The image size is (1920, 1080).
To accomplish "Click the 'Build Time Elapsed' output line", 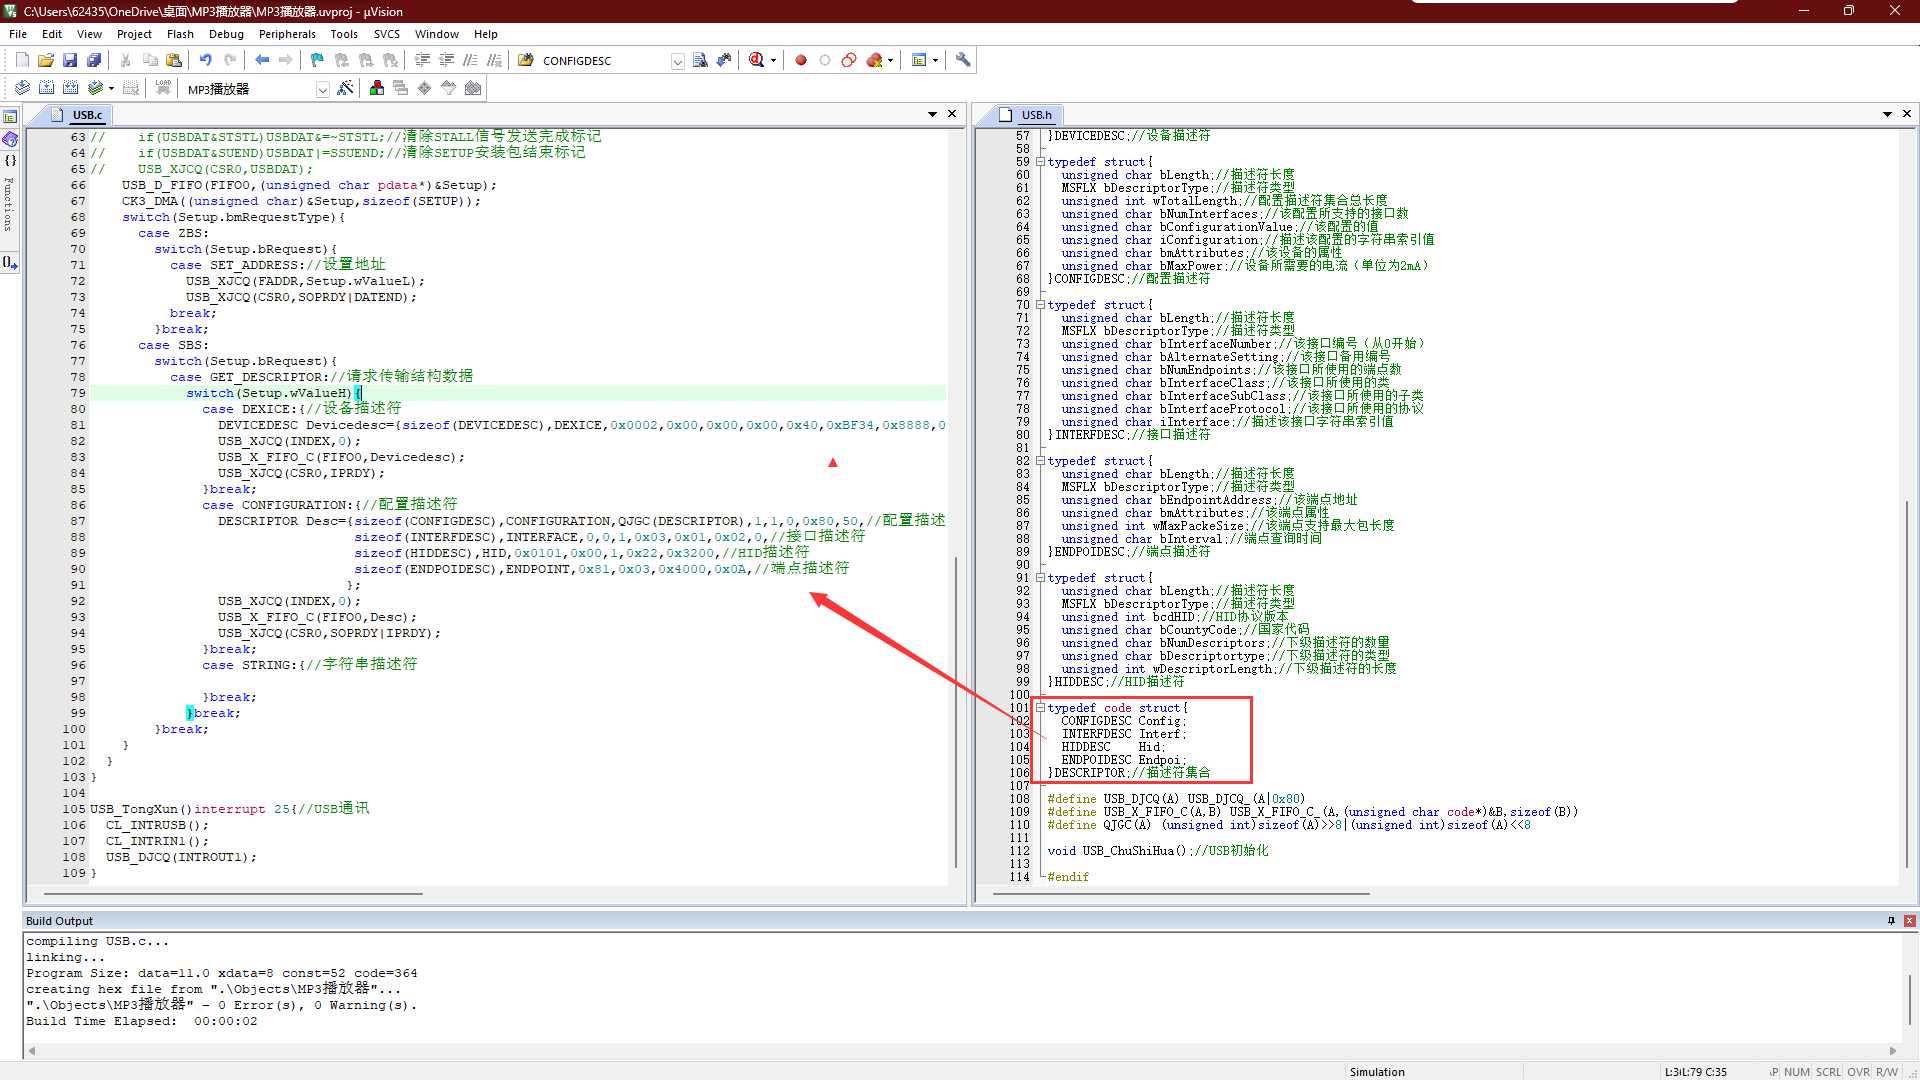I will click(x=142, y=1021).
